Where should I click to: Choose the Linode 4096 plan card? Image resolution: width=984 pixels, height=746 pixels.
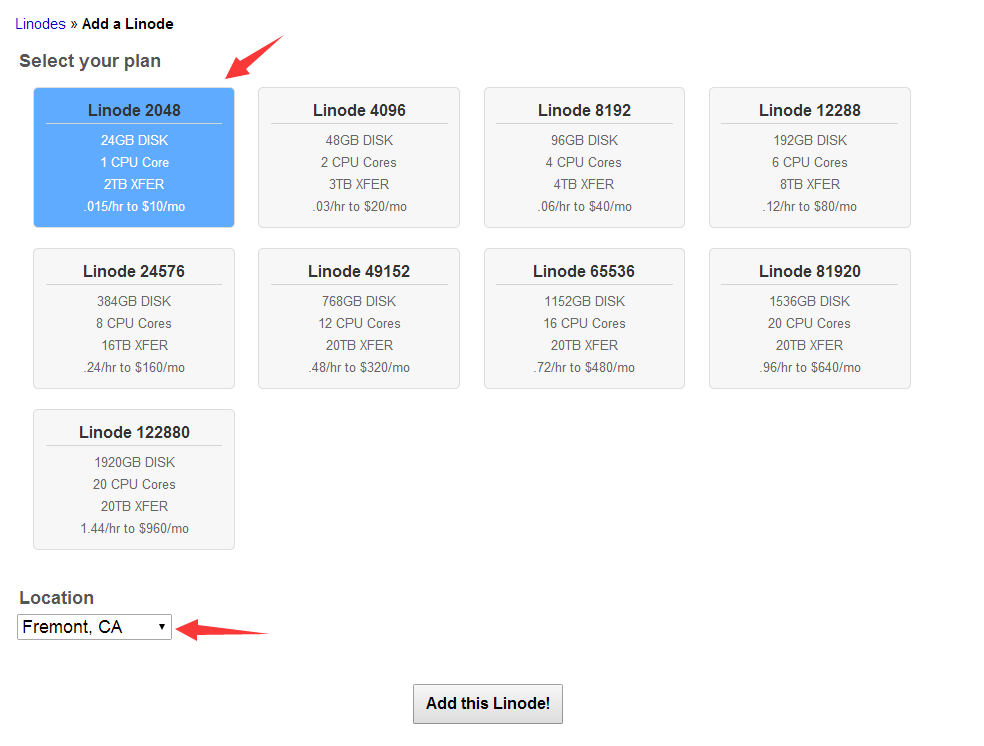click(359, 157)
